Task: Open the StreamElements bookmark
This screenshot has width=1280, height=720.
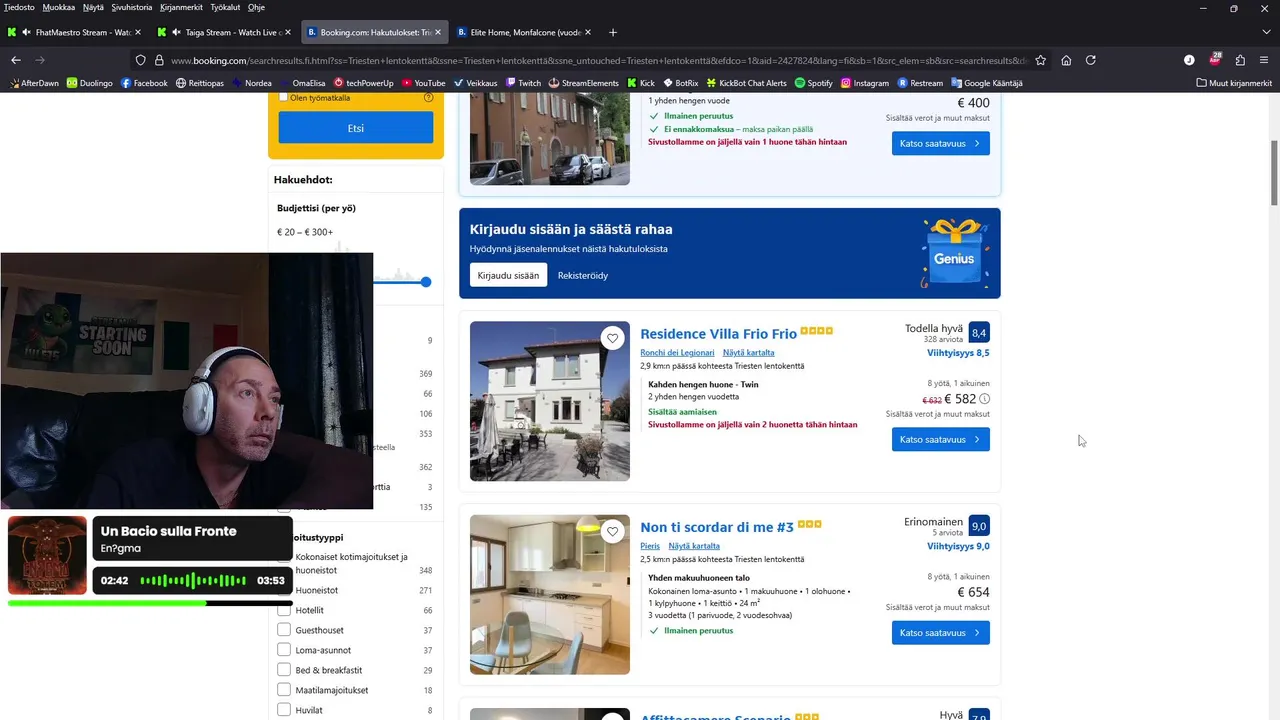Action: pos(584,83)
